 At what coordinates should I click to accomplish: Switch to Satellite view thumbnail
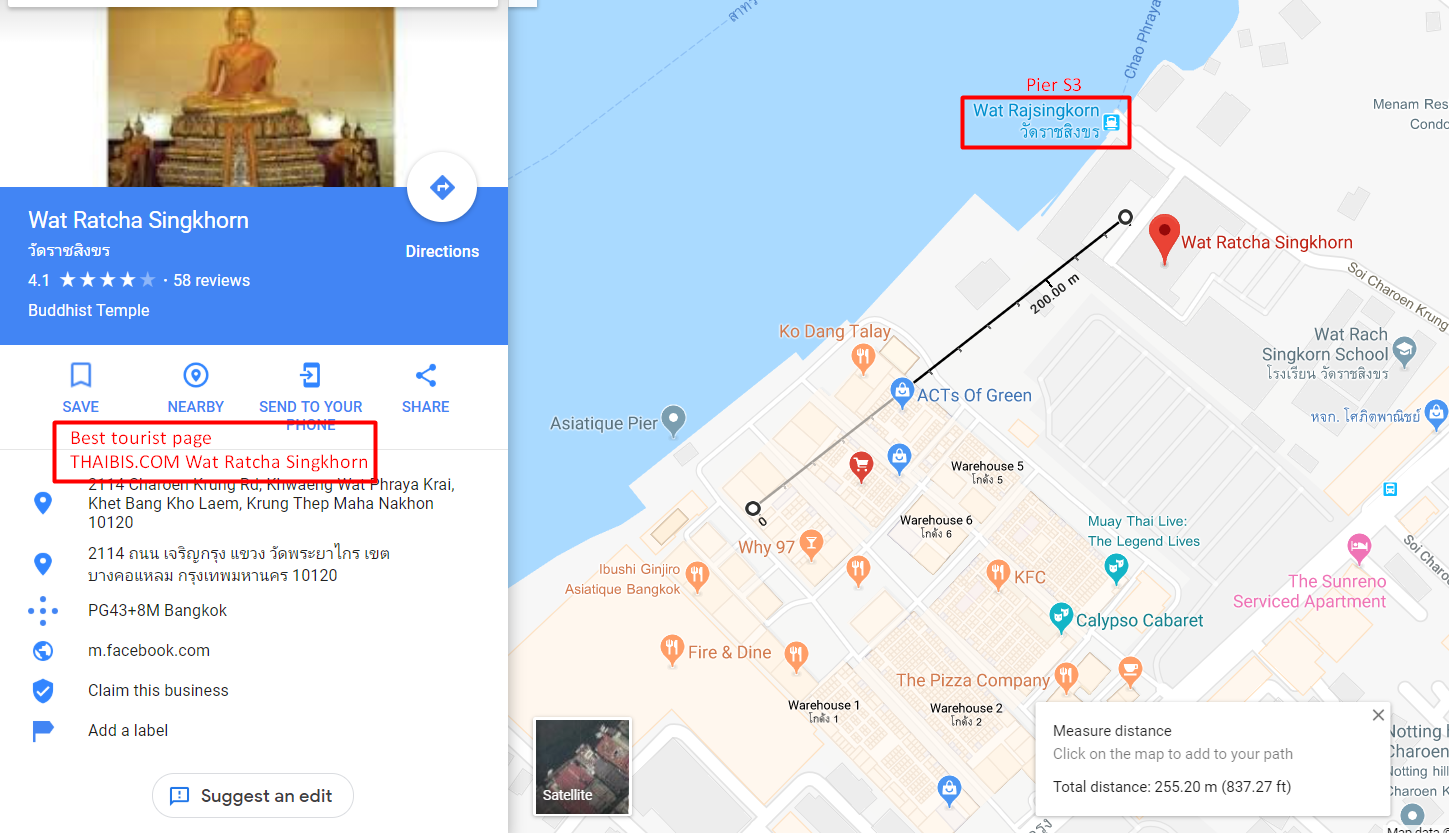[x=583, y=767]
